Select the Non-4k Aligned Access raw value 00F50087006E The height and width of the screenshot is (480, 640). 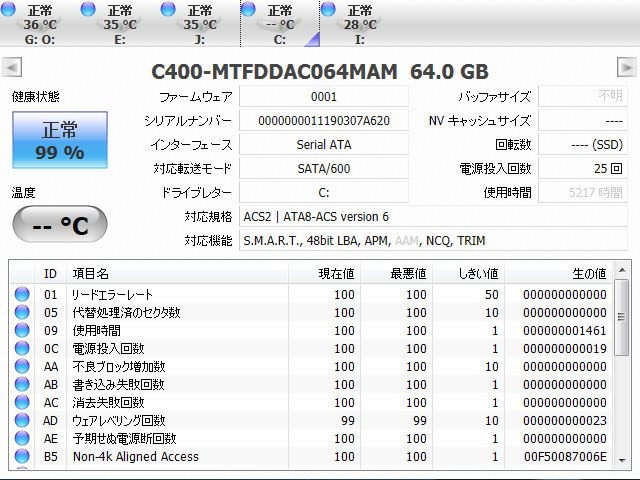coord(565,456)
